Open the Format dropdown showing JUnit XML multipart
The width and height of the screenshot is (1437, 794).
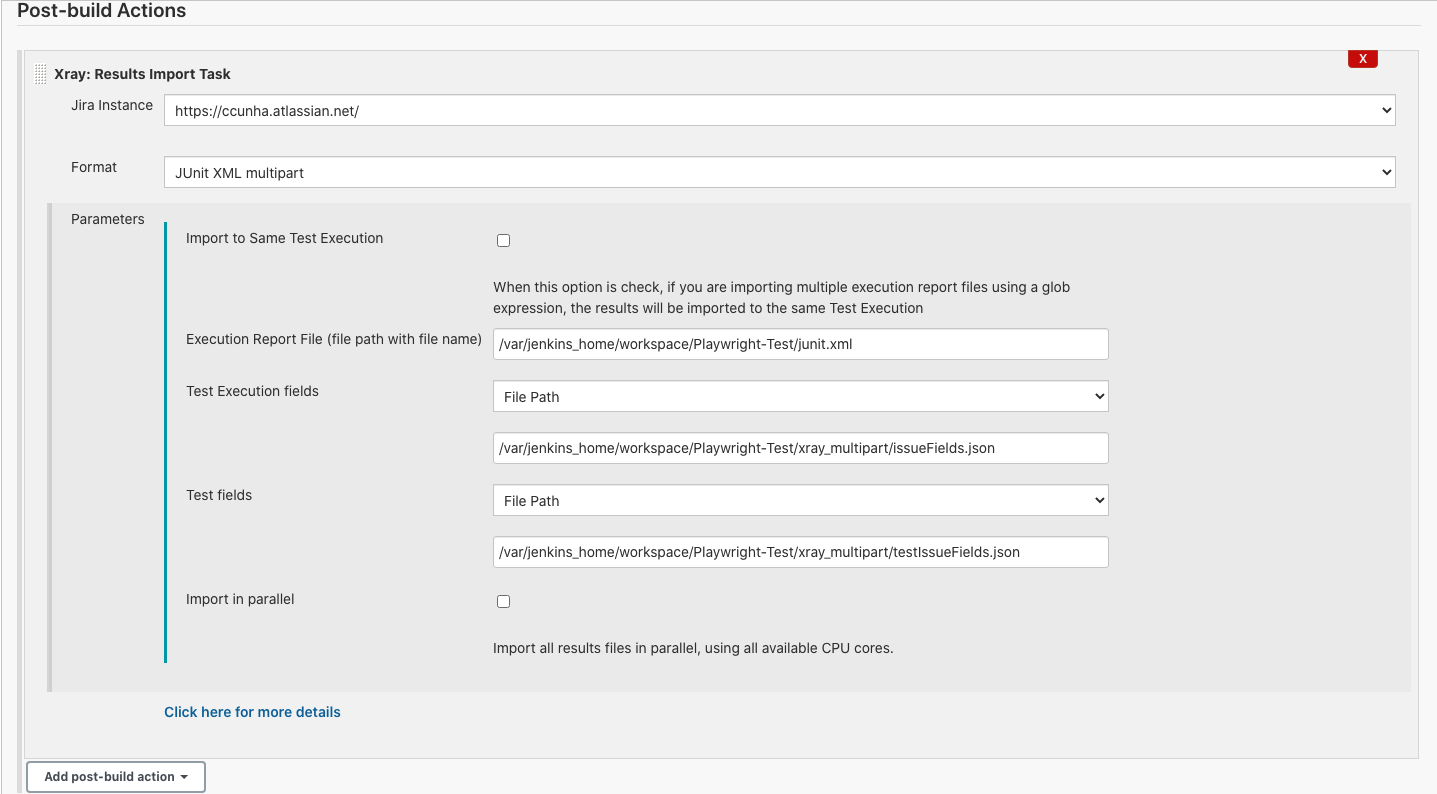(x=779, y=172)
